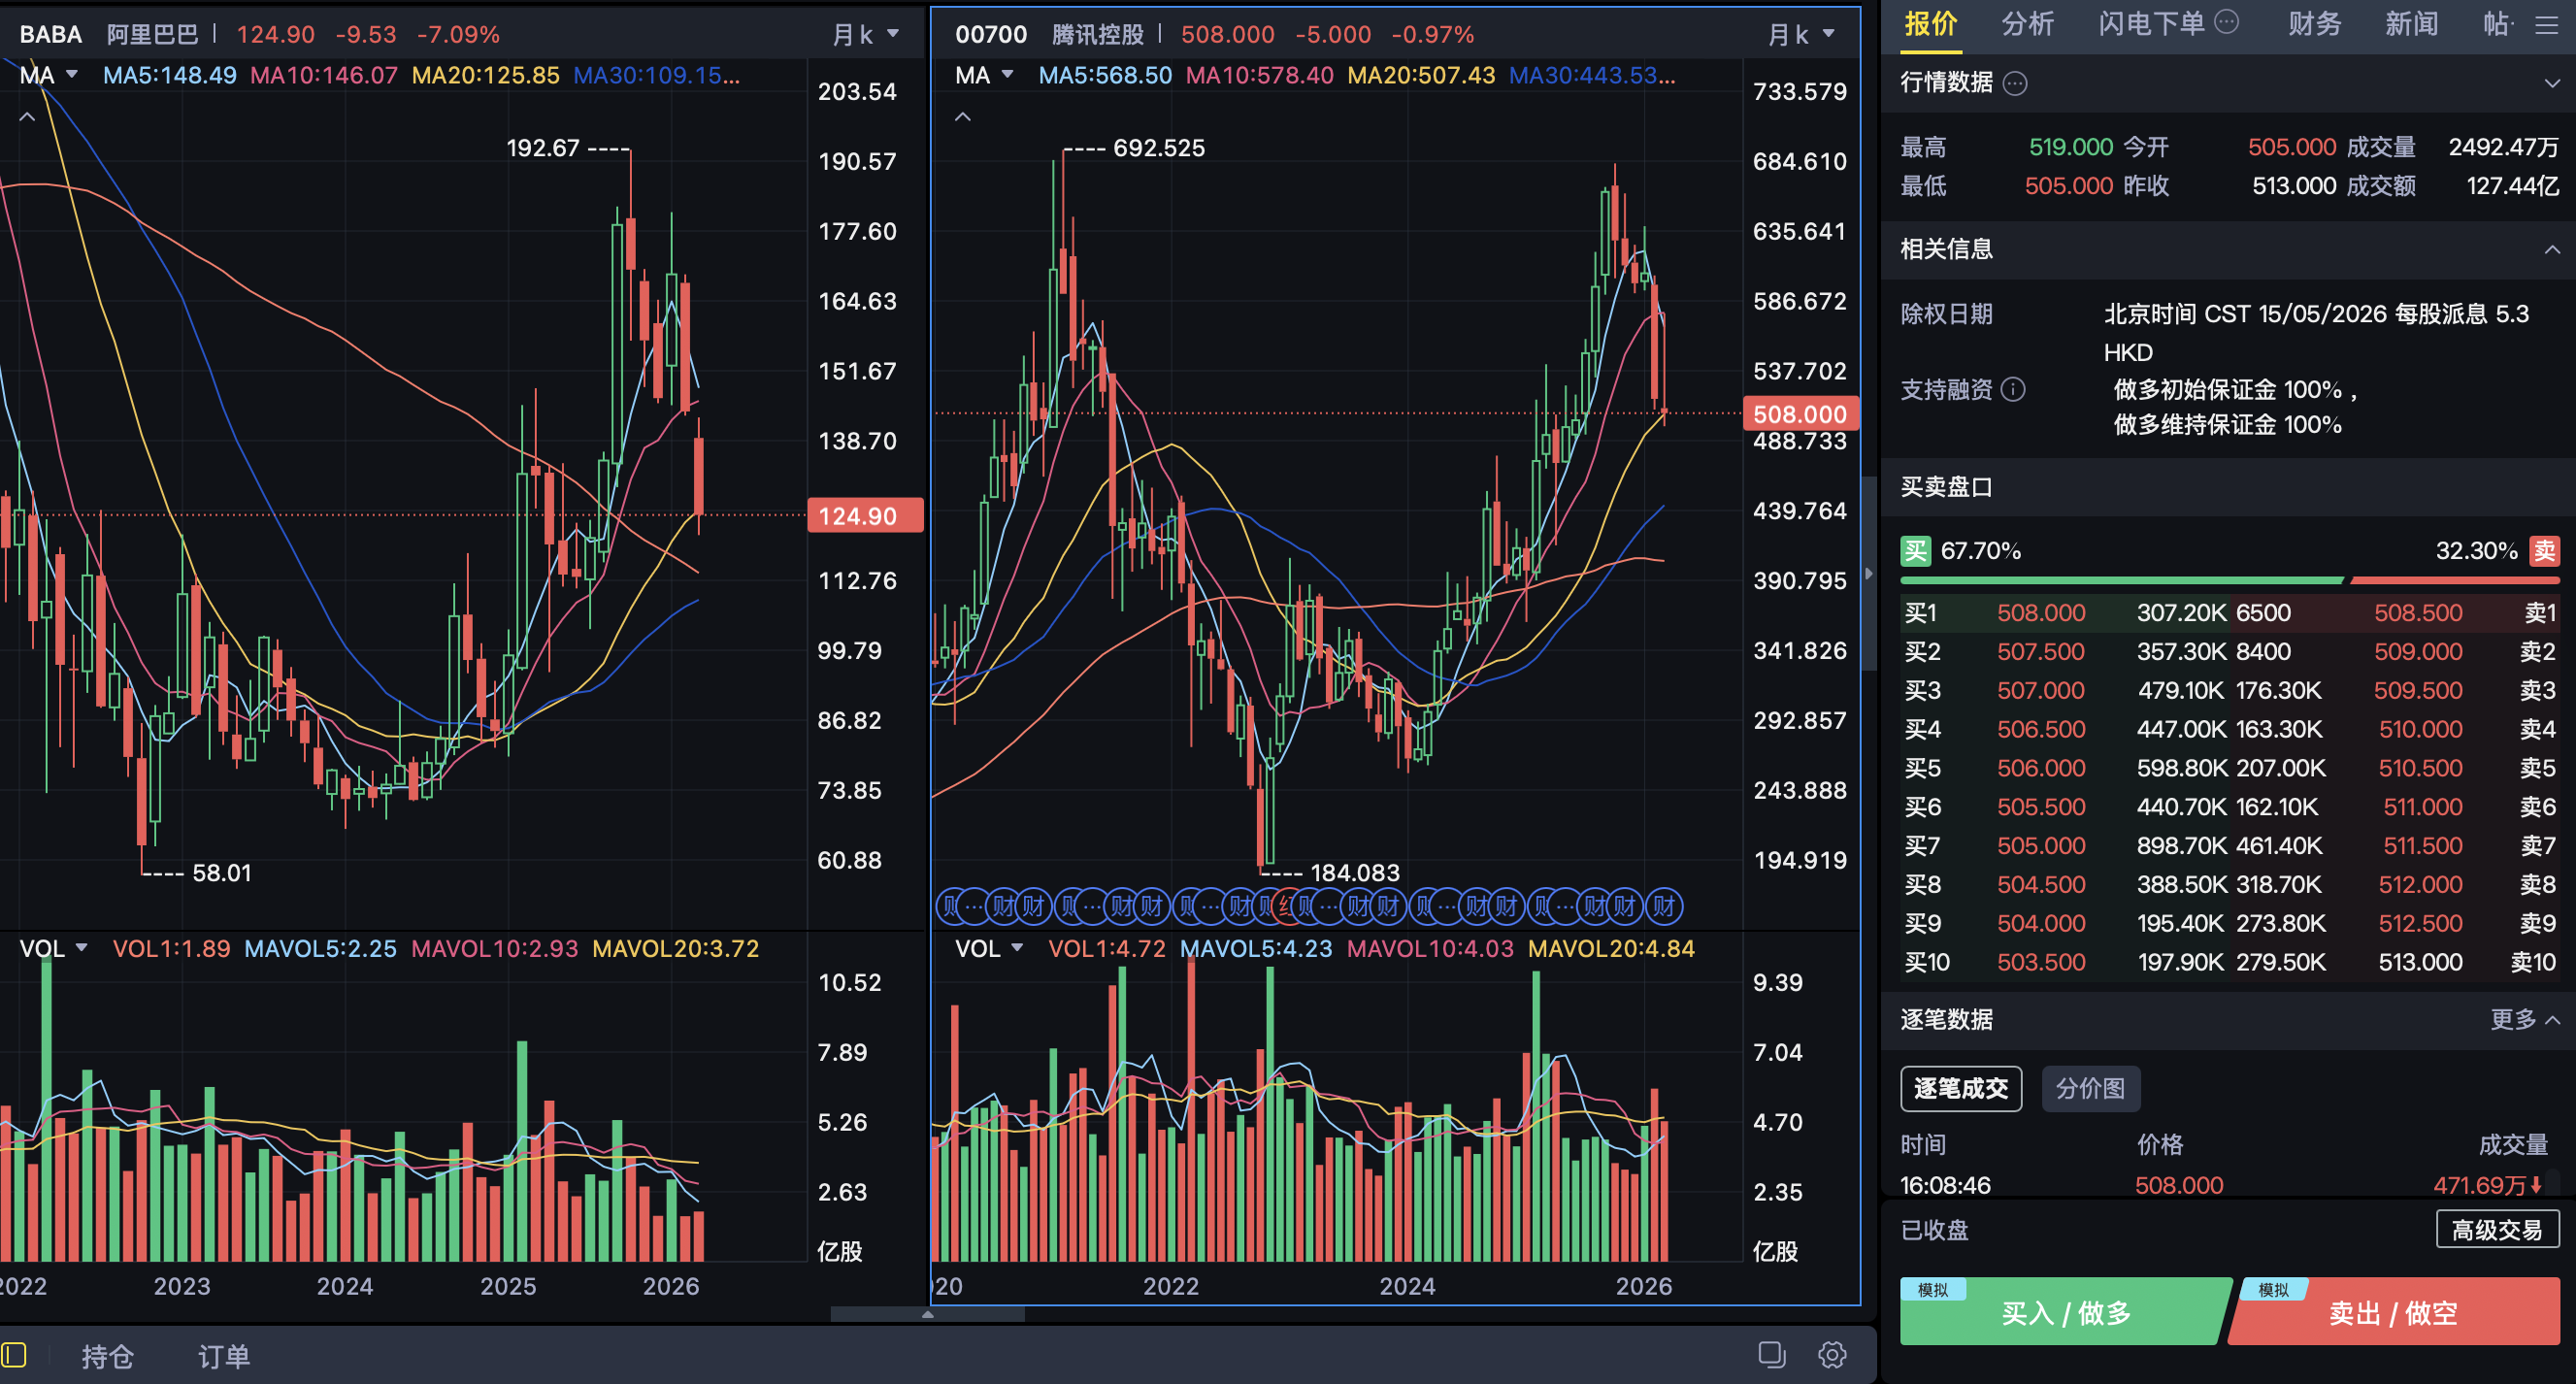Open the 月k period dropdown on BABA chart
Screen dimensions: 2576x1384
coord(866,35)
